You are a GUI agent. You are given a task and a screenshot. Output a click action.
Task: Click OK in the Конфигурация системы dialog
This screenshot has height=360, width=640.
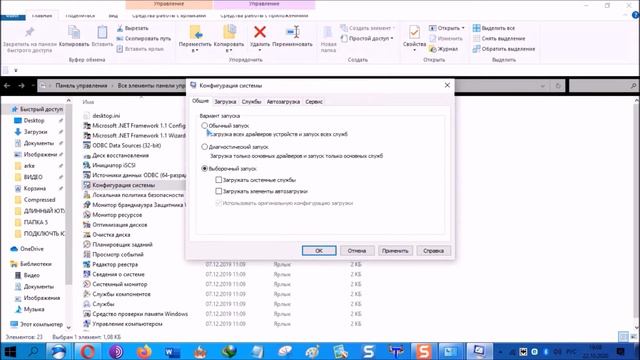click(x=319, y=251)
